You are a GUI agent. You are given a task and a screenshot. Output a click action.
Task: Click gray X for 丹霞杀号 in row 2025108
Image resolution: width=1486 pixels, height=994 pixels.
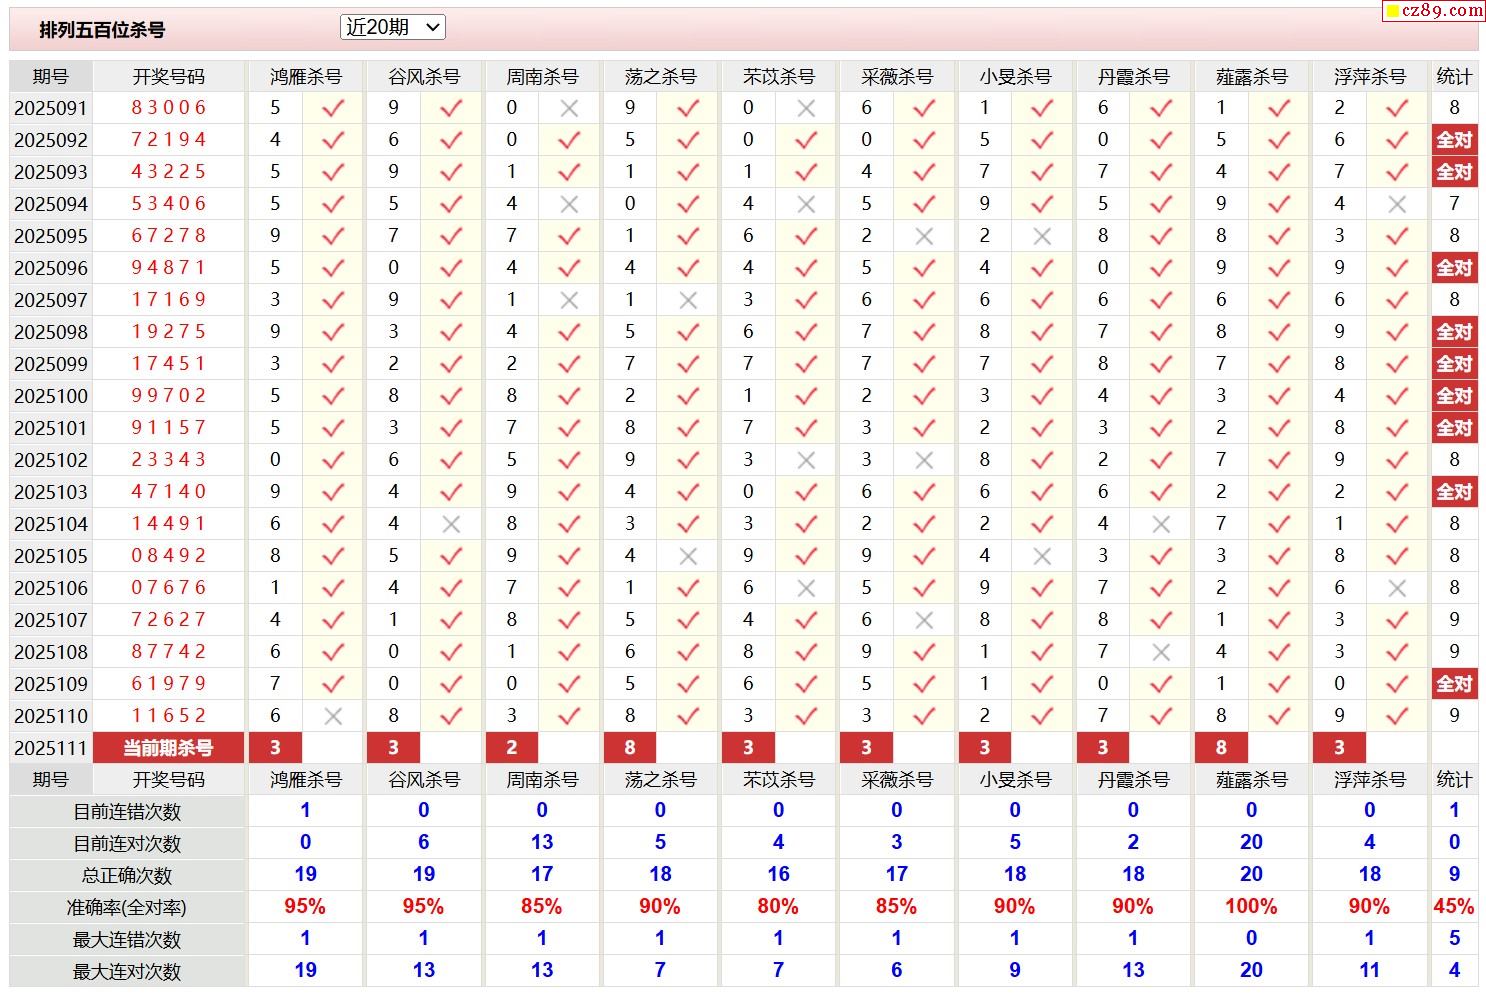(1160, 652)
